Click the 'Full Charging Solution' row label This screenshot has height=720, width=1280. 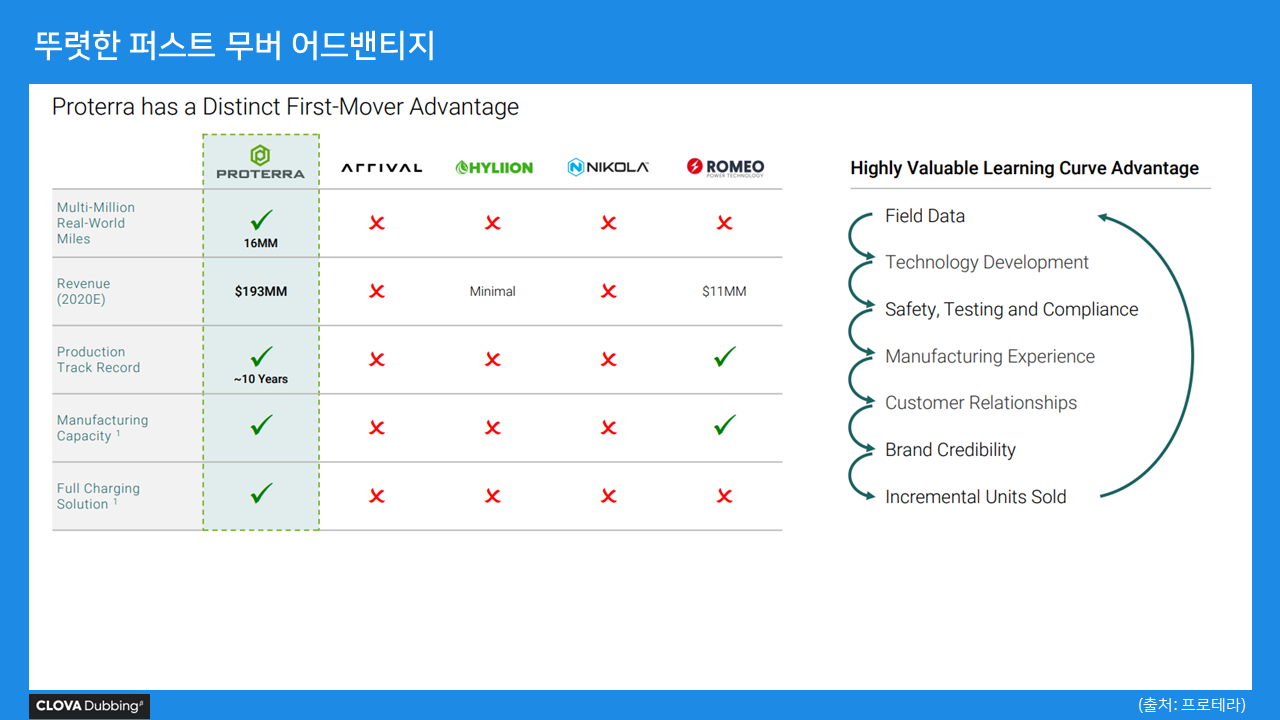click(x=98, y=496)
